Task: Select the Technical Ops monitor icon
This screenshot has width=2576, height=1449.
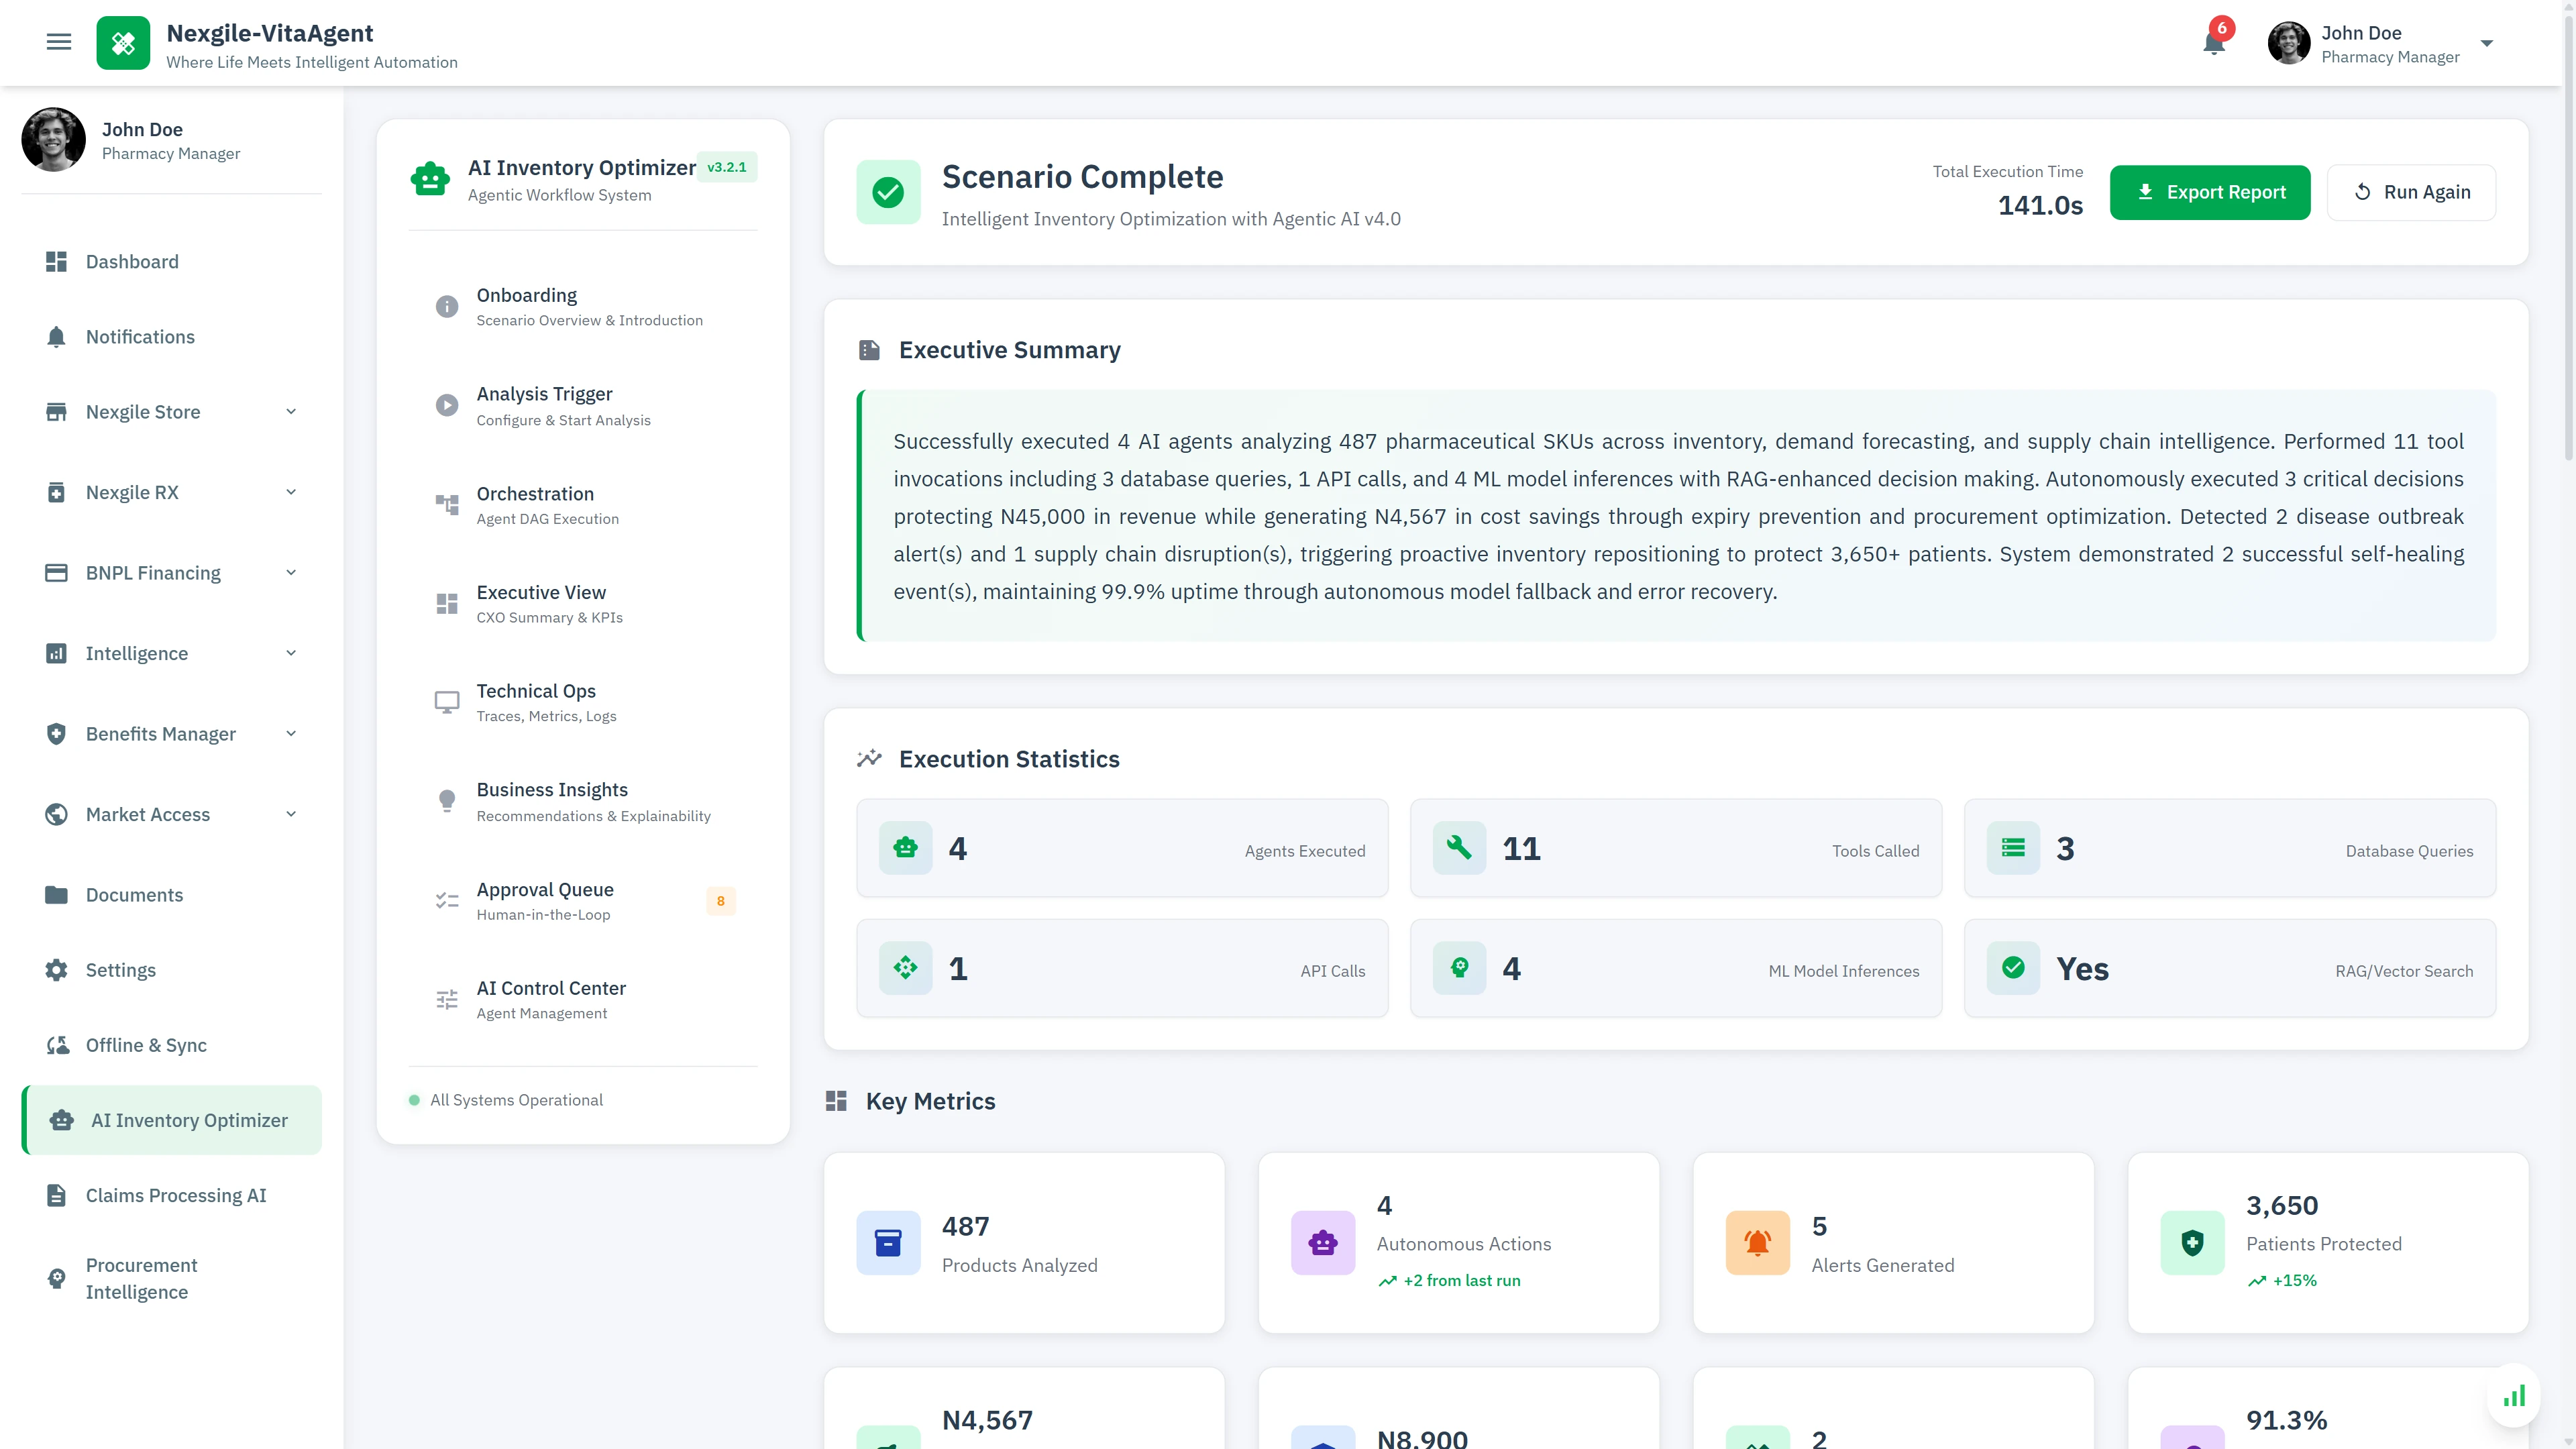Action: 446,702
